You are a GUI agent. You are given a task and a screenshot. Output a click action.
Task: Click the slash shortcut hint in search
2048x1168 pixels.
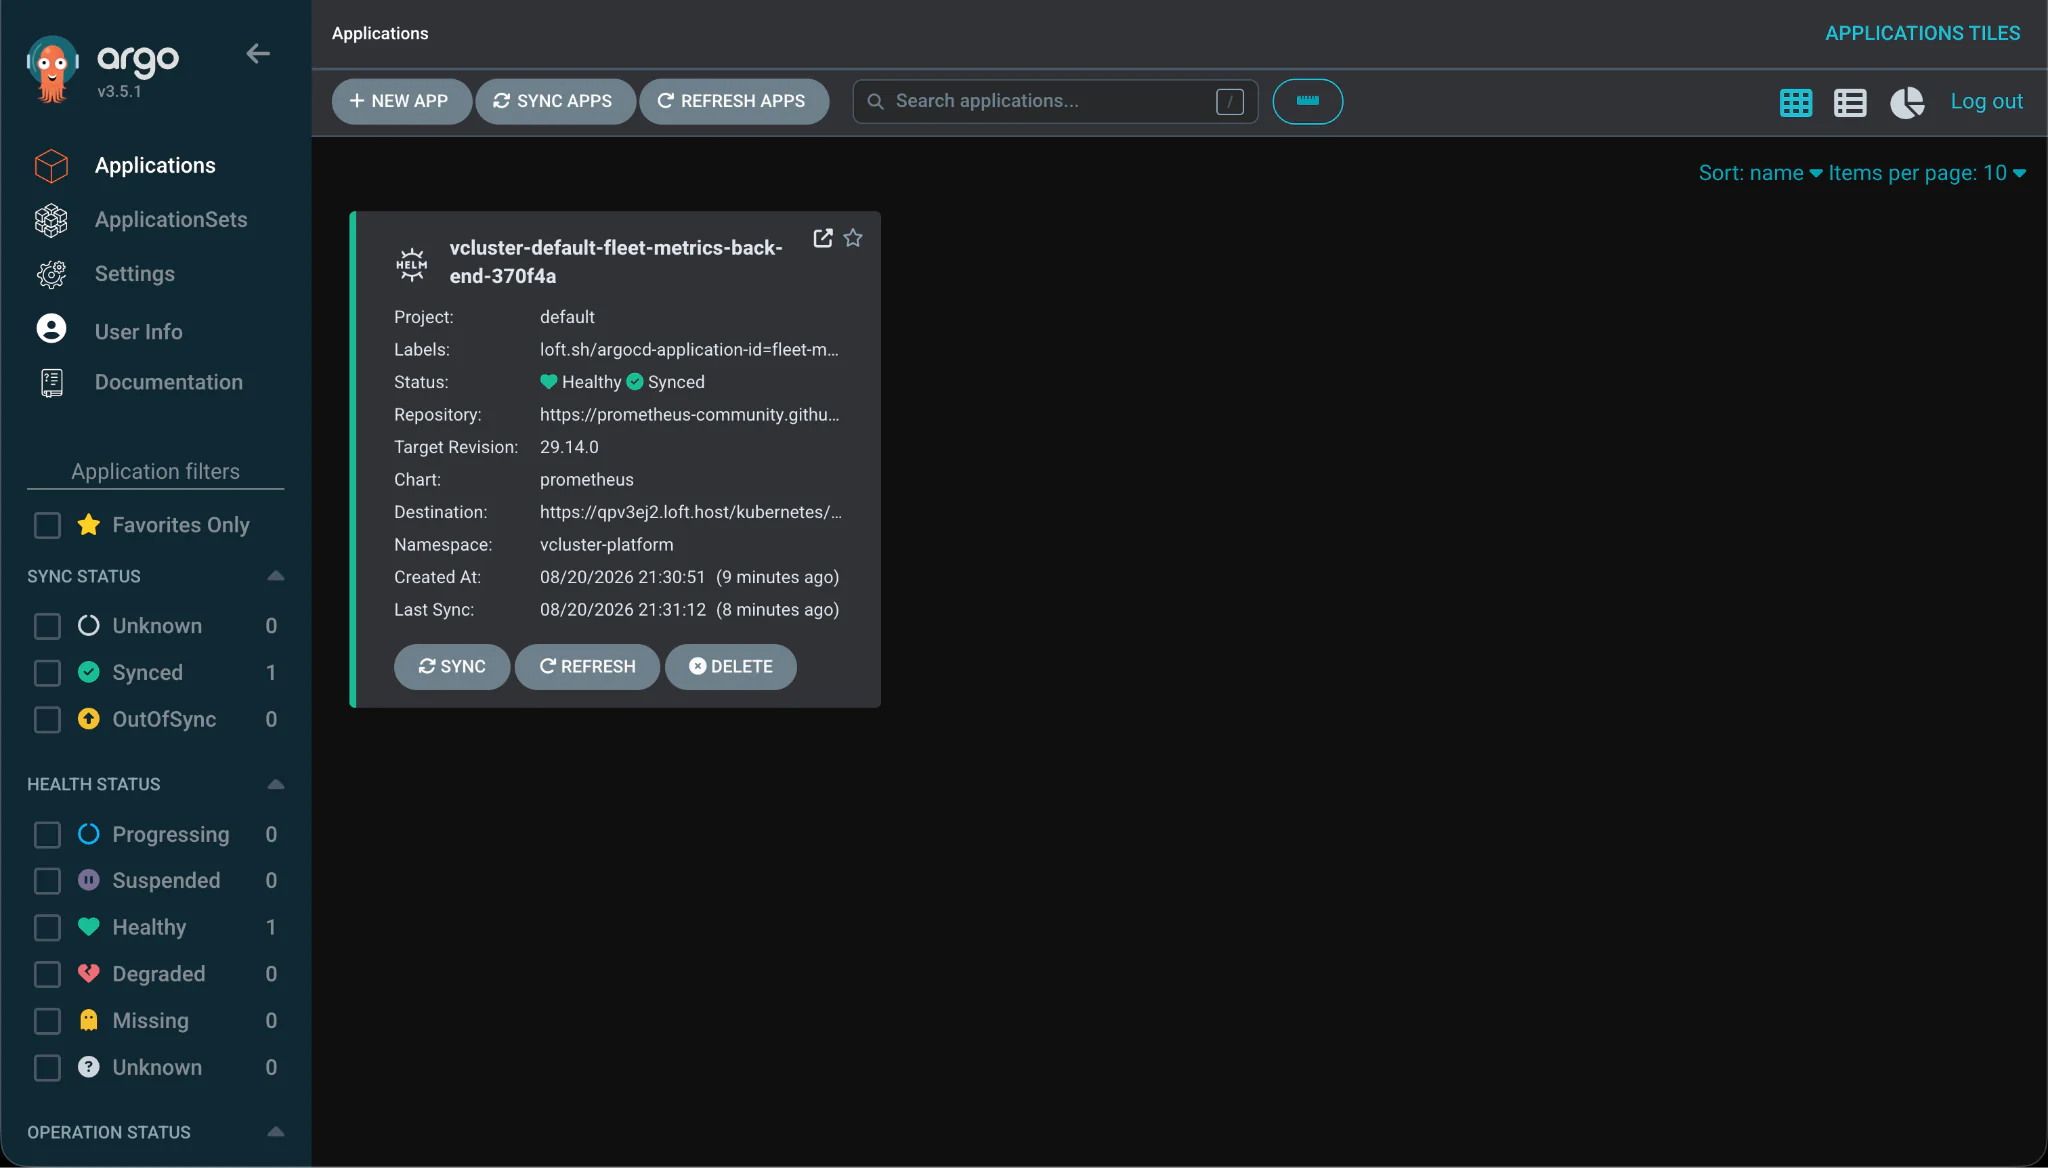1229,102
